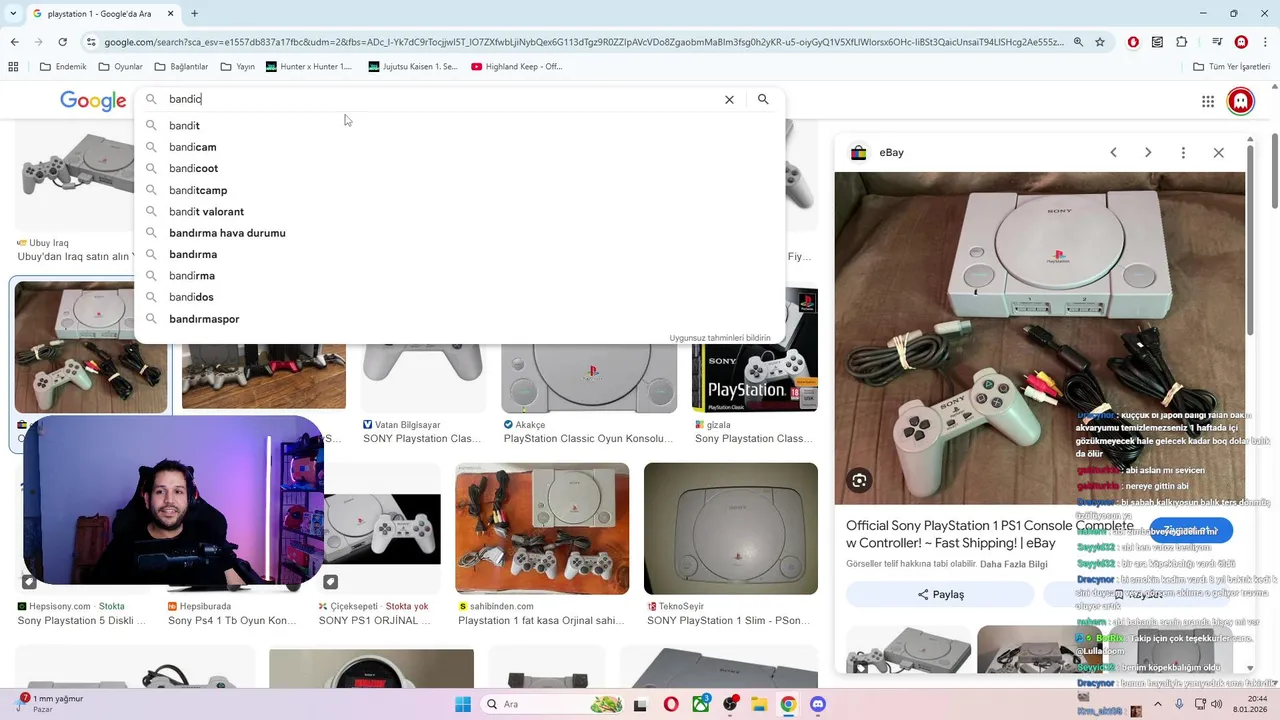Click the magnifier search submit button

[763, 99]
